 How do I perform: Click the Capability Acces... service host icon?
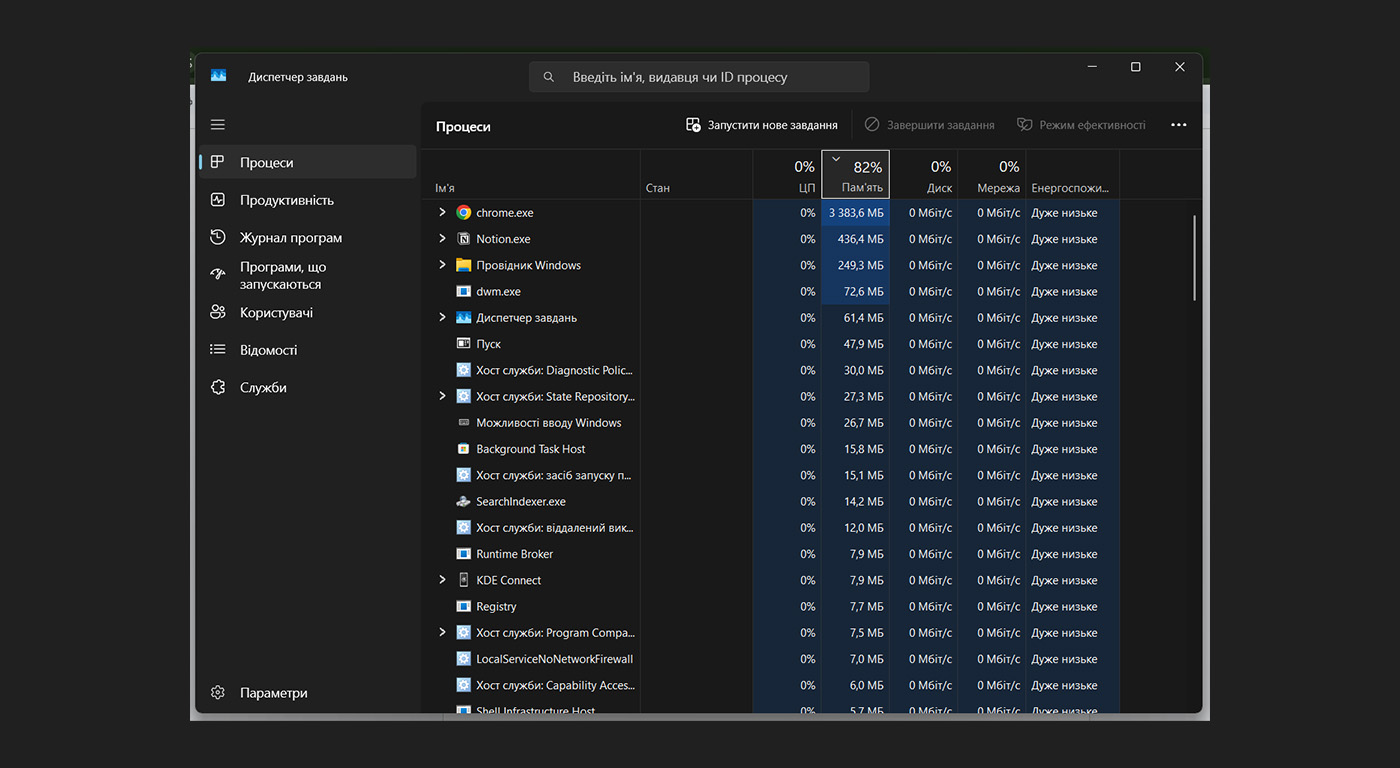pos(463,685)
